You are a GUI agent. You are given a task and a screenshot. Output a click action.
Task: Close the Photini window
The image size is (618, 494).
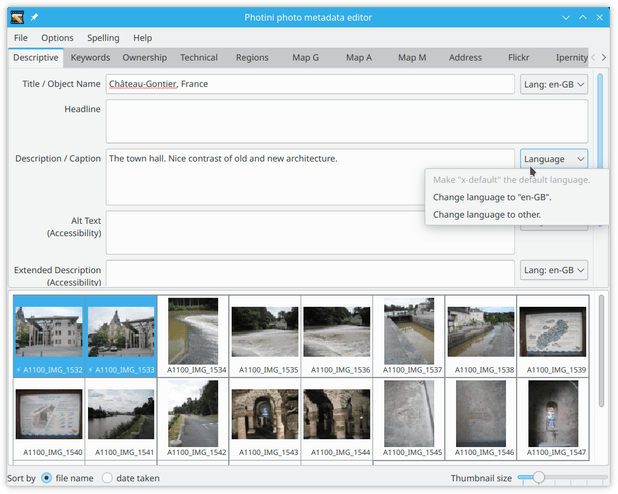click(x=599, y=17)
